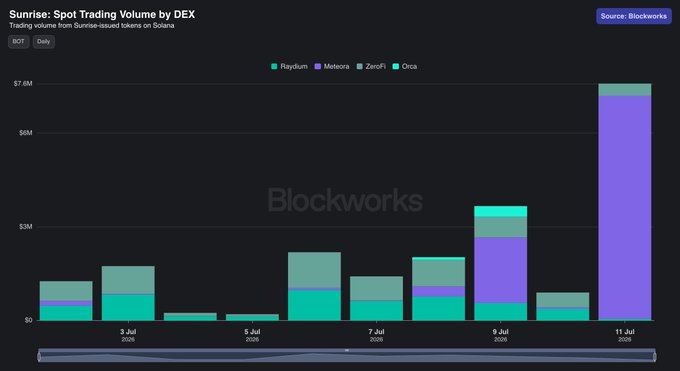This screenshot has width=680, height=371.
Task: Click the $7.6M y-axis label
Action: pos(23,83)
